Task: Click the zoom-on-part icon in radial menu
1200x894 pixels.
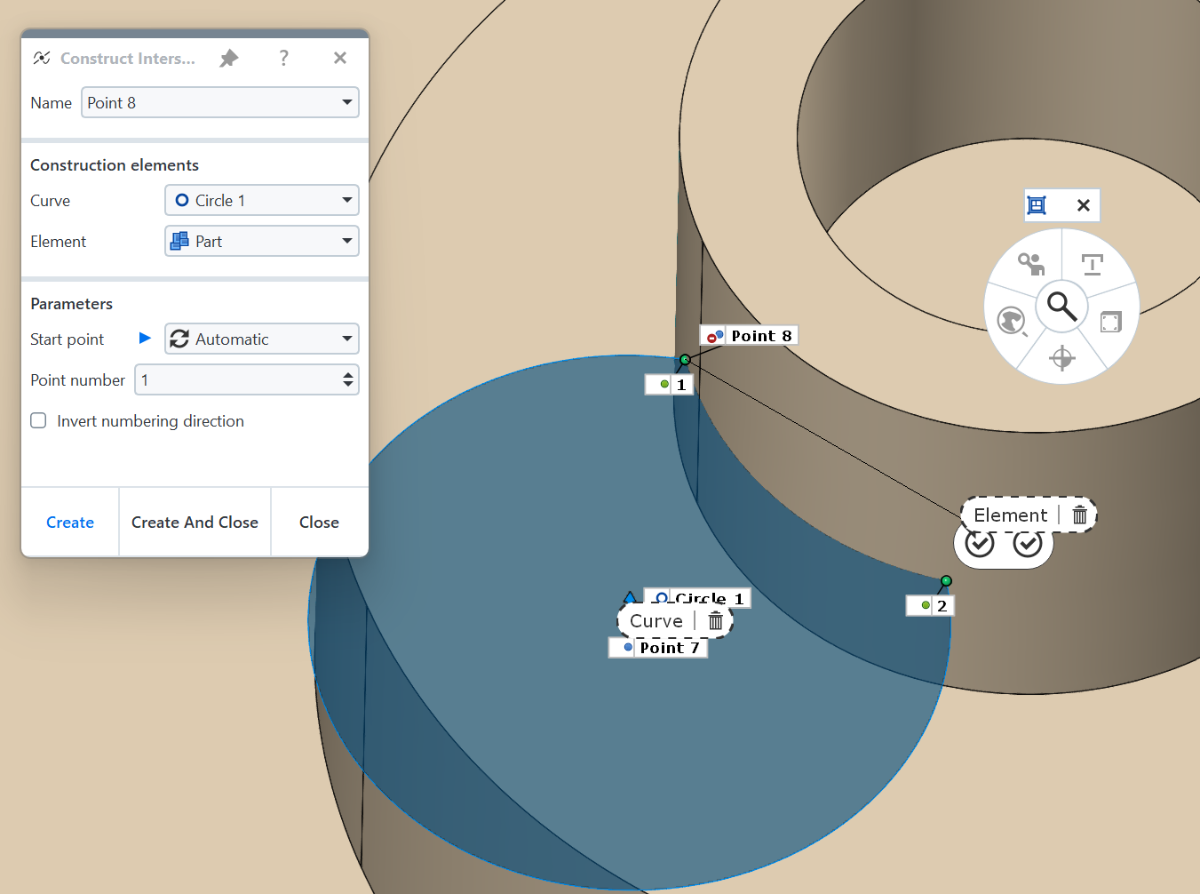Action: [x=1012, y=321]
